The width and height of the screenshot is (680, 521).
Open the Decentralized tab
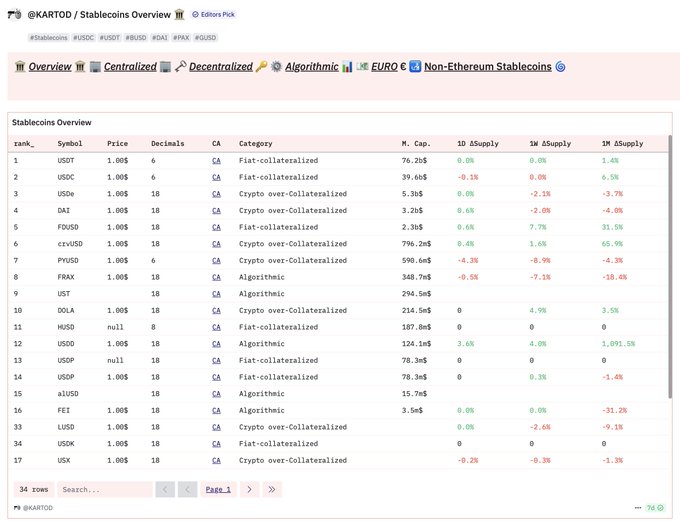coord(221,67)
